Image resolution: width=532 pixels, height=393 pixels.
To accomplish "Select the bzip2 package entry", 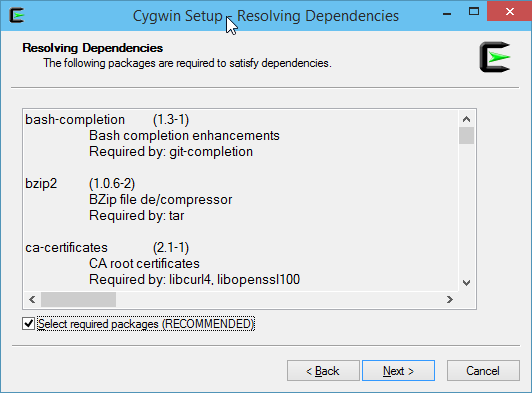I will (41, 184).
